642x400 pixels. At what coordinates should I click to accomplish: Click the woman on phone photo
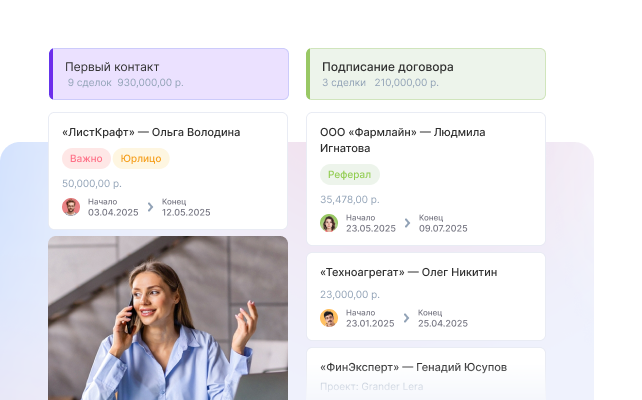tap(168, 318)
